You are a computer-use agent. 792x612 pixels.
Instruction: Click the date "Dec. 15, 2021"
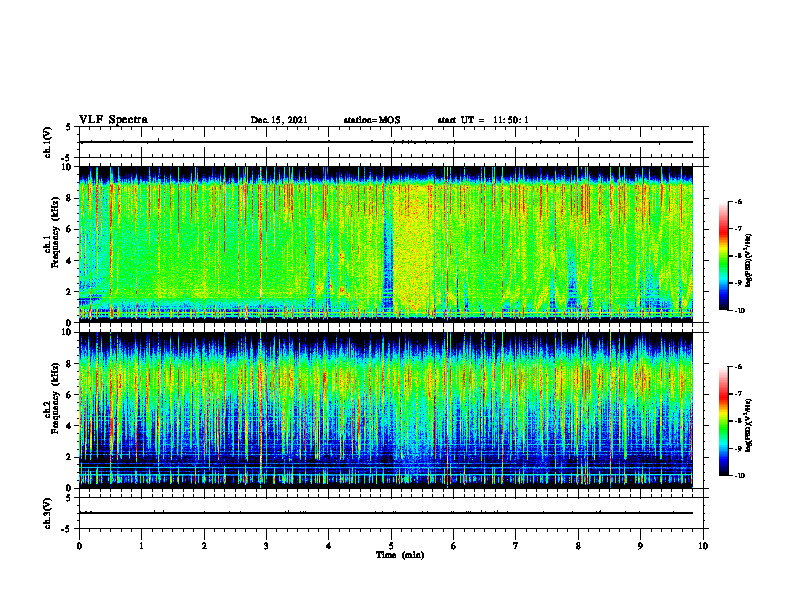tap(279, 120)
